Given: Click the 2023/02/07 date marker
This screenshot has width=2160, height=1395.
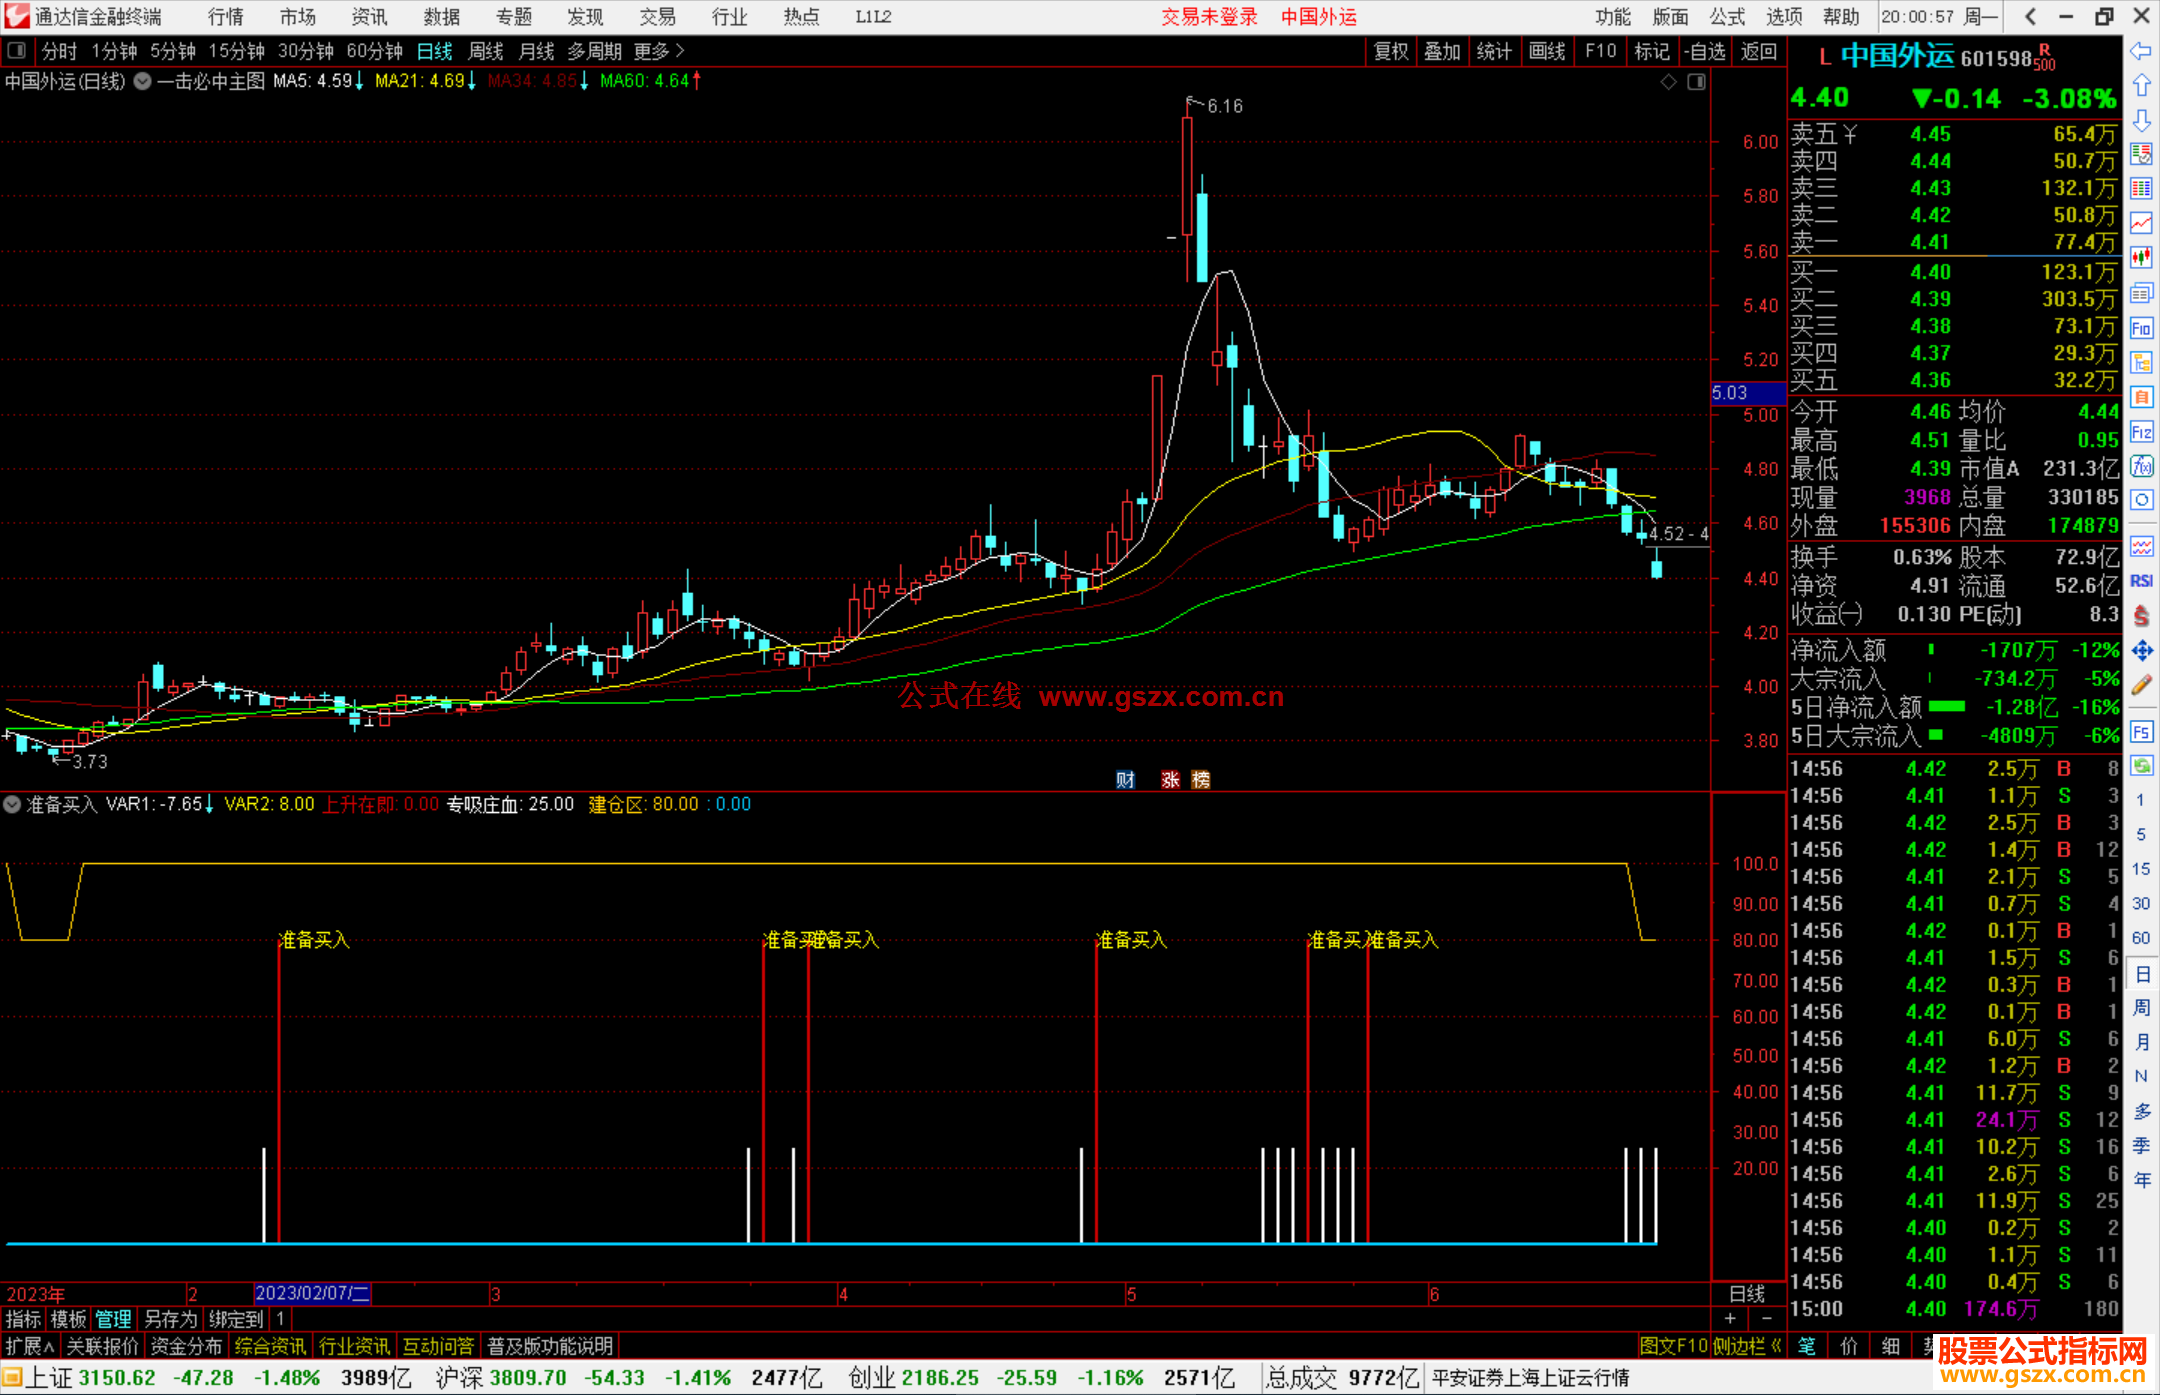Looking at the screenshot, I should point(313,1293).
